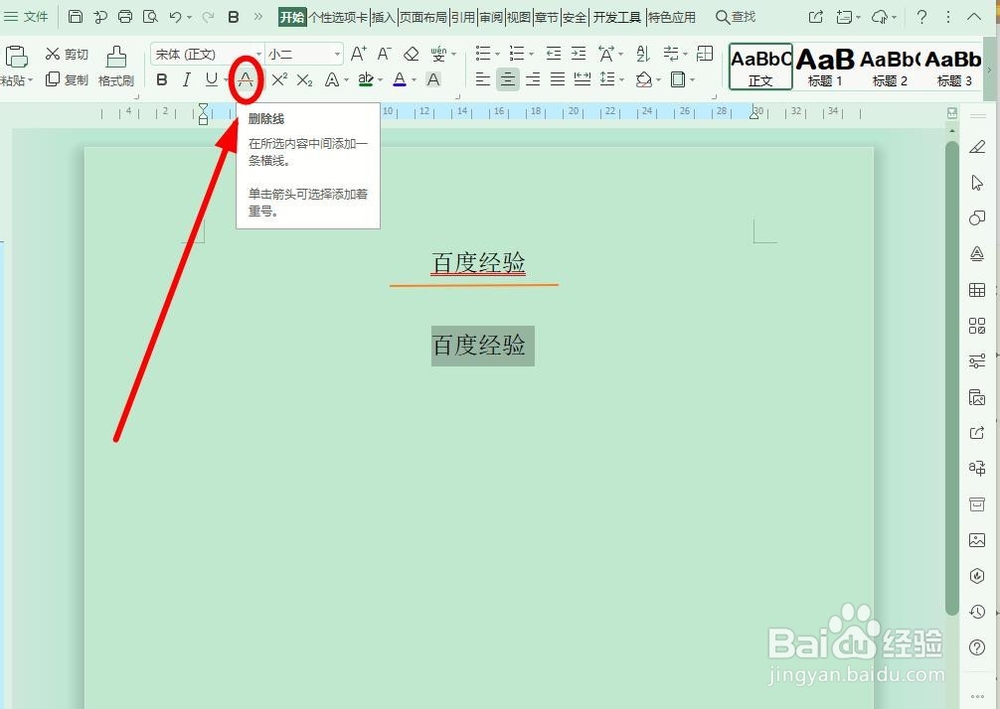Open the bullet list dropdown arrow
The width and height of the screenshot is (1000, 709).
pyautogui.click(x=498, y=54)
